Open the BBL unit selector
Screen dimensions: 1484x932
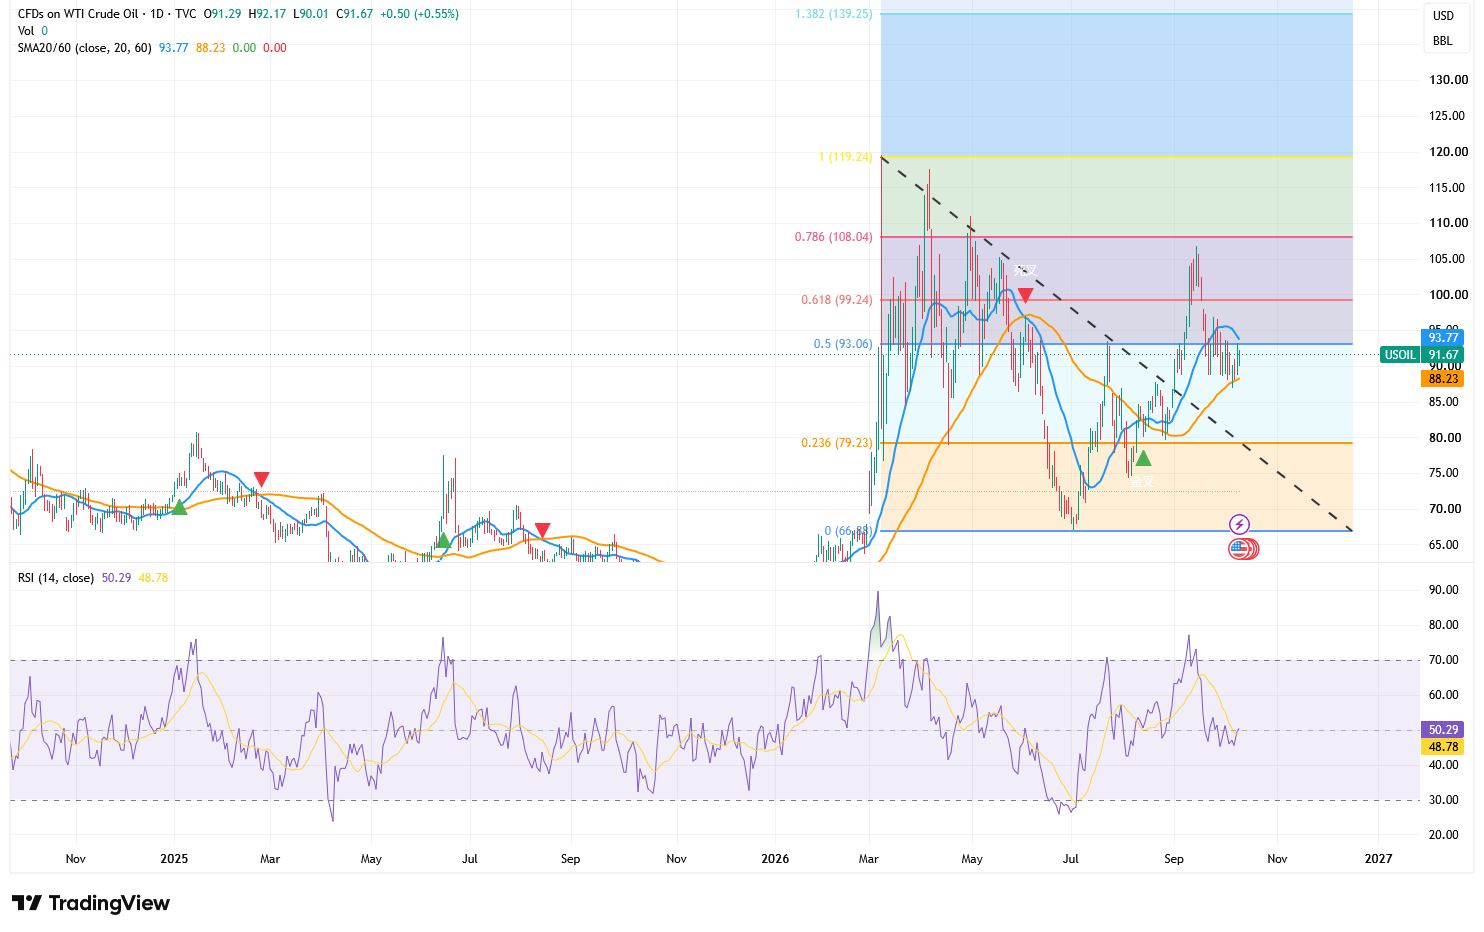tap(1443, 41)
